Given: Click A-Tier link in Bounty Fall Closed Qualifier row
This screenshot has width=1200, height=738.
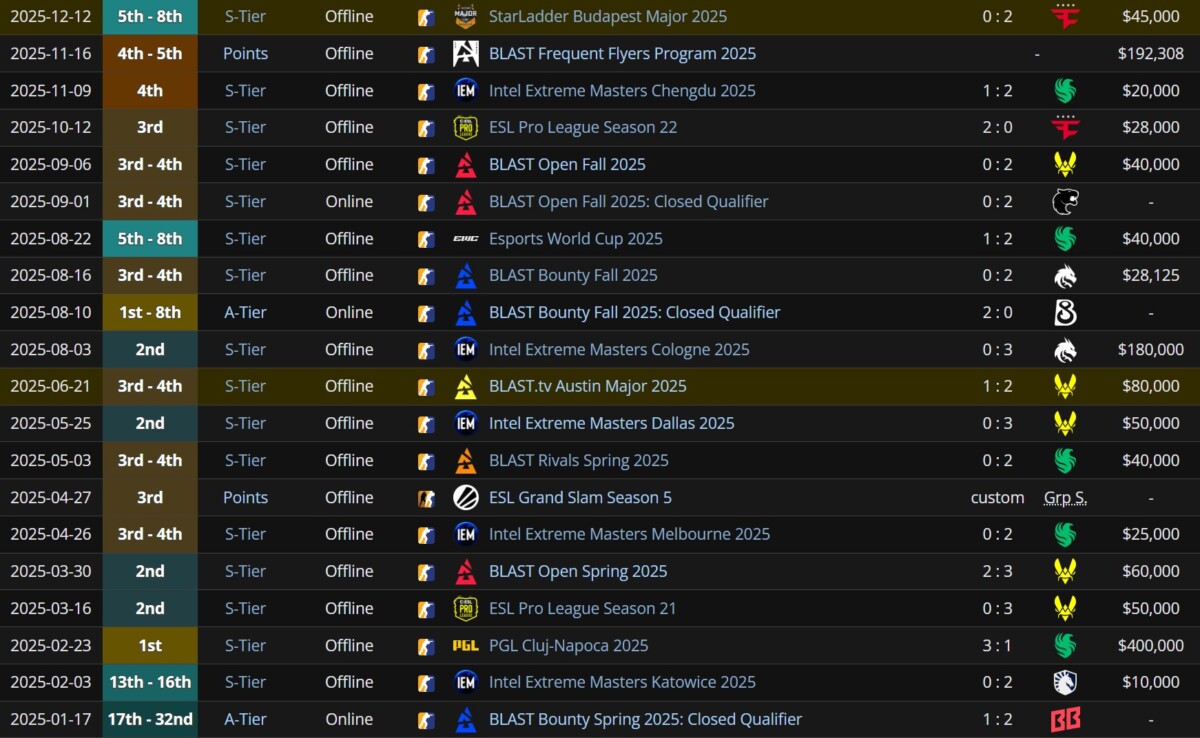Looking at the screenshot, I should point(245,313).
